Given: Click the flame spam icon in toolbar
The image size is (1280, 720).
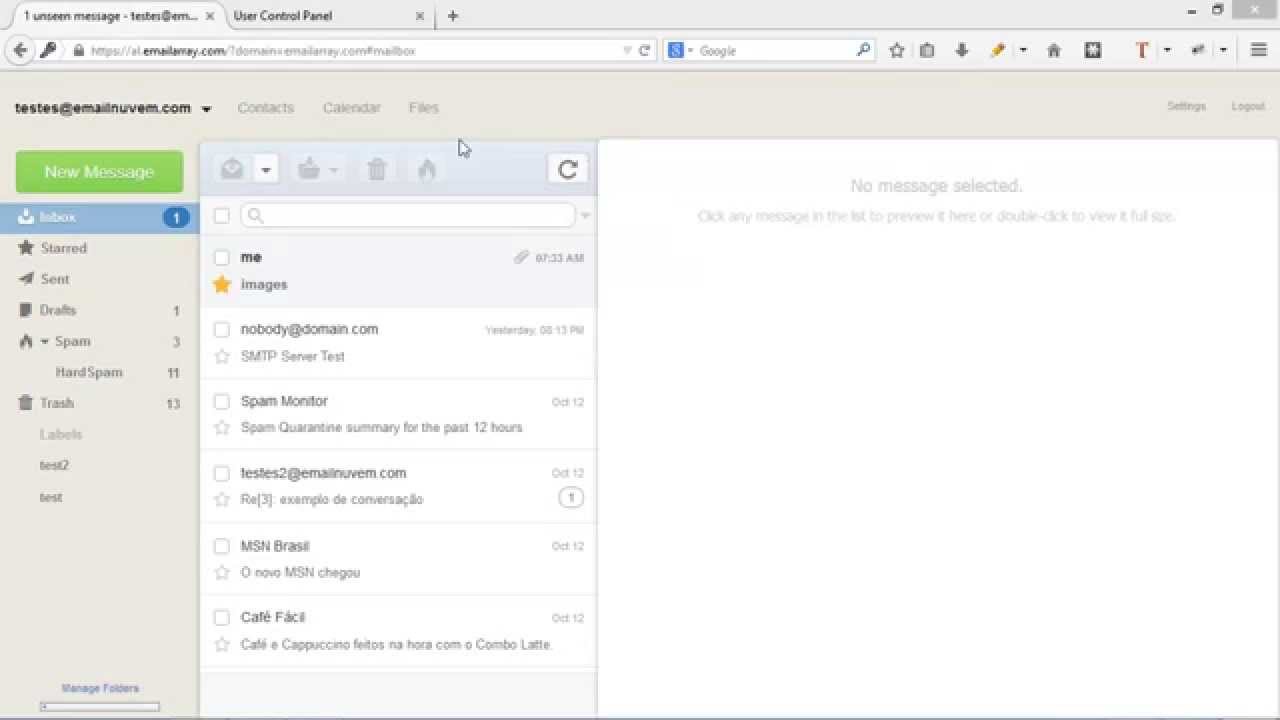Looking at the screenshot, I should tap(427, 169).
